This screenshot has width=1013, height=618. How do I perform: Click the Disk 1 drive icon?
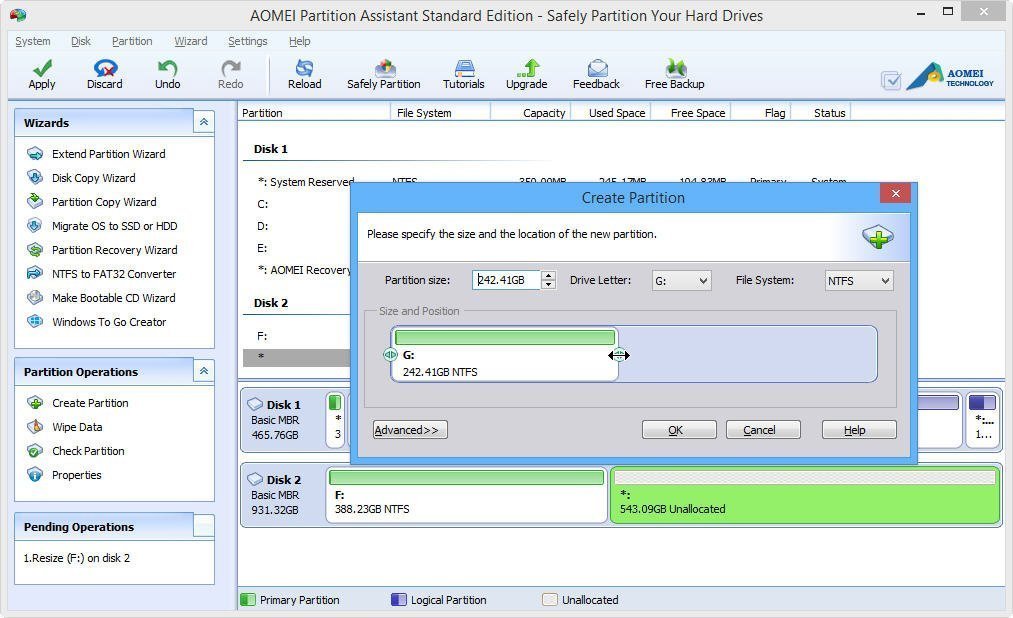(255, 404)
